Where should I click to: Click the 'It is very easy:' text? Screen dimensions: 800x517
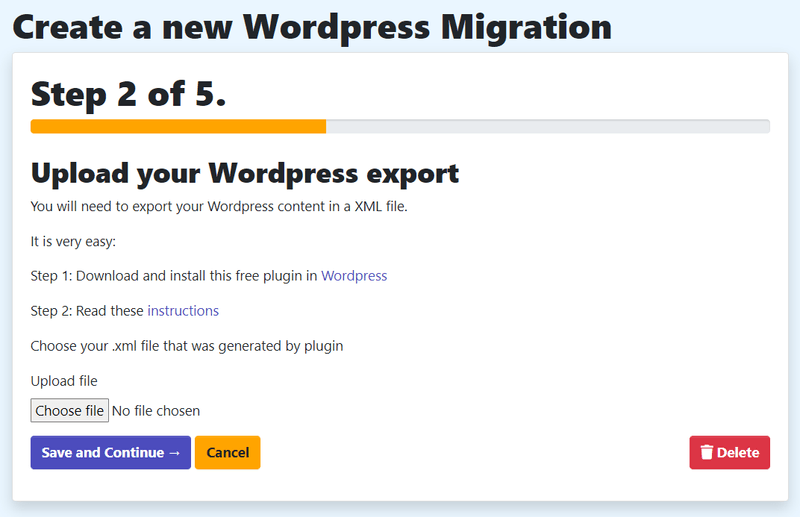pyautogui.click(x=73, y=241)
